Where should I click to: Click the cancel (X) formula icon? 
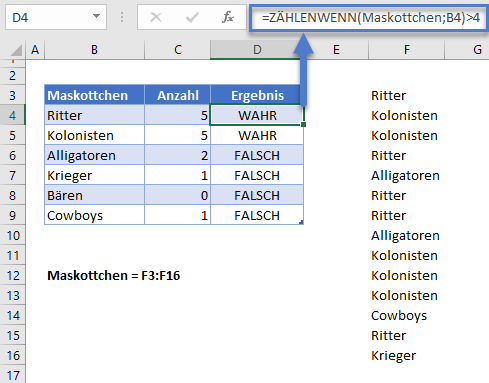156,17
